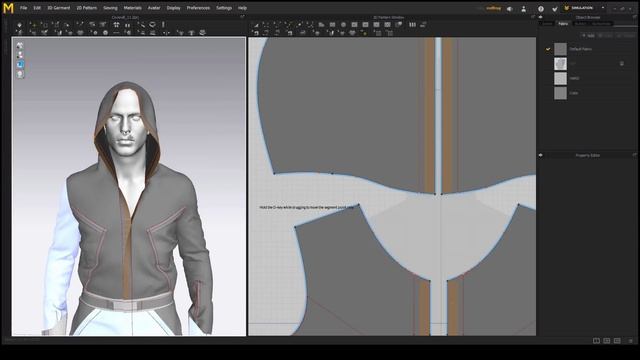
Task: Select the third fabric thumbnail, the light gray one
Action: coord(560,78)
